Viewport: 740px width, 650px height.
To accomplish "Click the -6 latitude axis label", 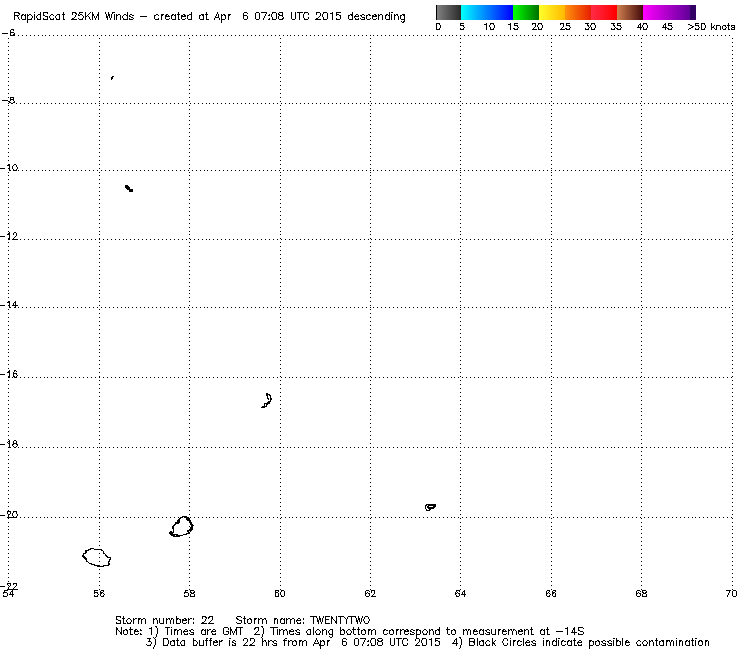I will click(9, 33).
